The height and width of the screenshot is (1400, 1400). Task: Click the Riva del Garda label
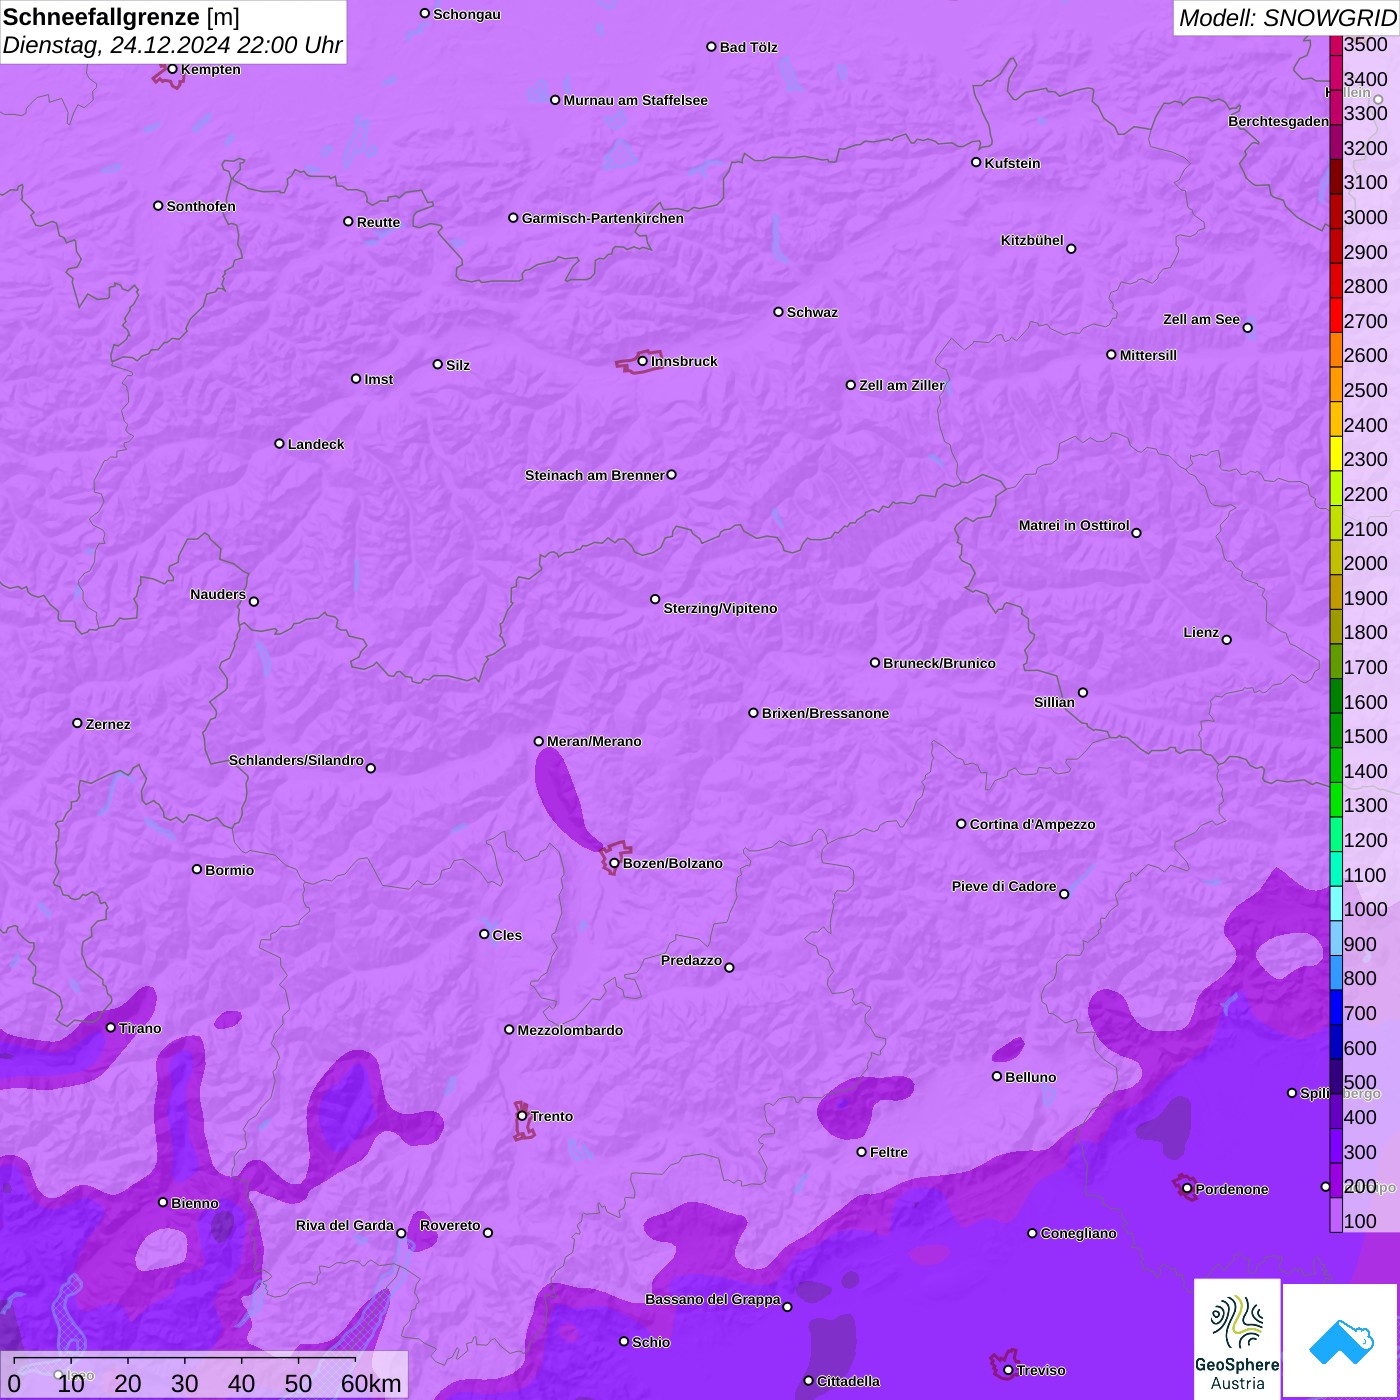click(x=344, y=1225)
